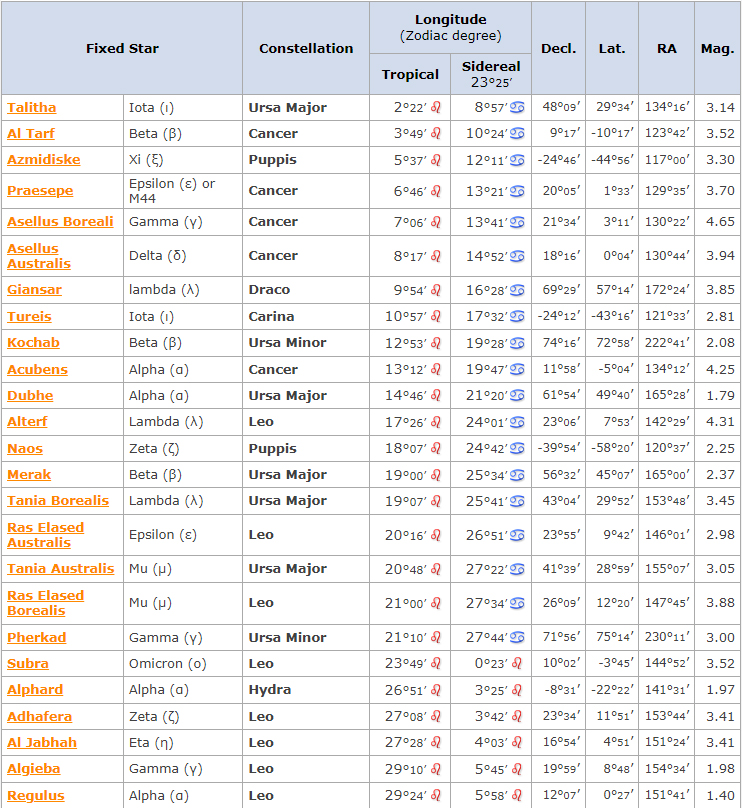The image size is (742, 808).
Task: Click the Leo symbol beside Kochab tropical 12°53′
Action: tap(436, 343)
